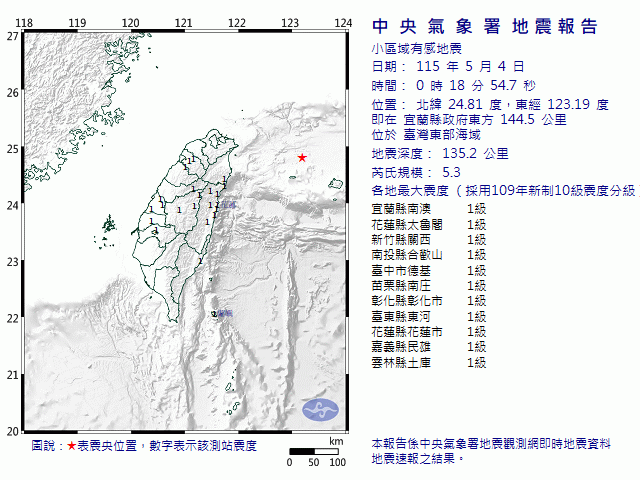Click the Central Weather Administration logo
This screenshot has height=480, width=640.
pos(320,410)
